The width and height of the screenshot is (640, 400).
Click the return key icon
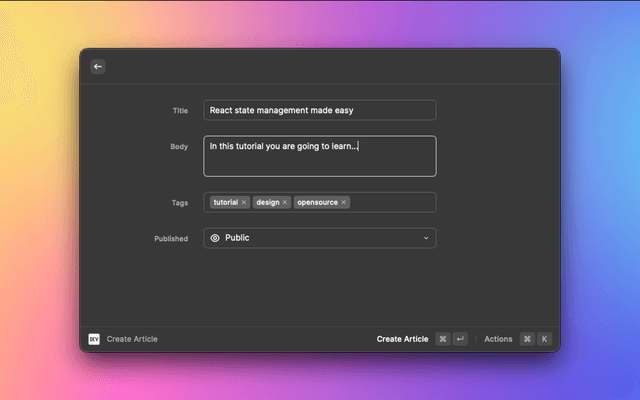pyautogui.click(x=460, y=339)
